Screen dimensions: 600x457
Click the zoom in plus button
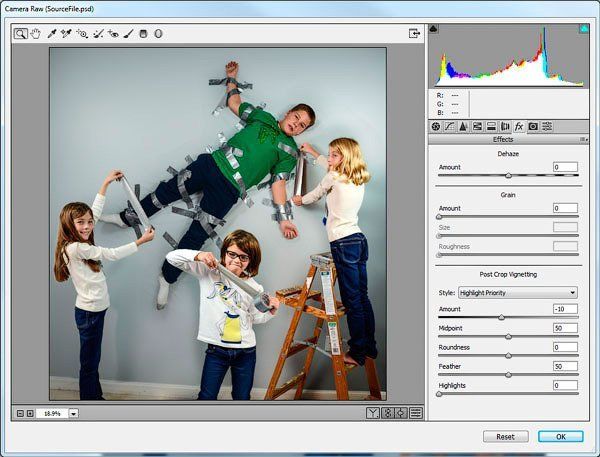point(30,413)
